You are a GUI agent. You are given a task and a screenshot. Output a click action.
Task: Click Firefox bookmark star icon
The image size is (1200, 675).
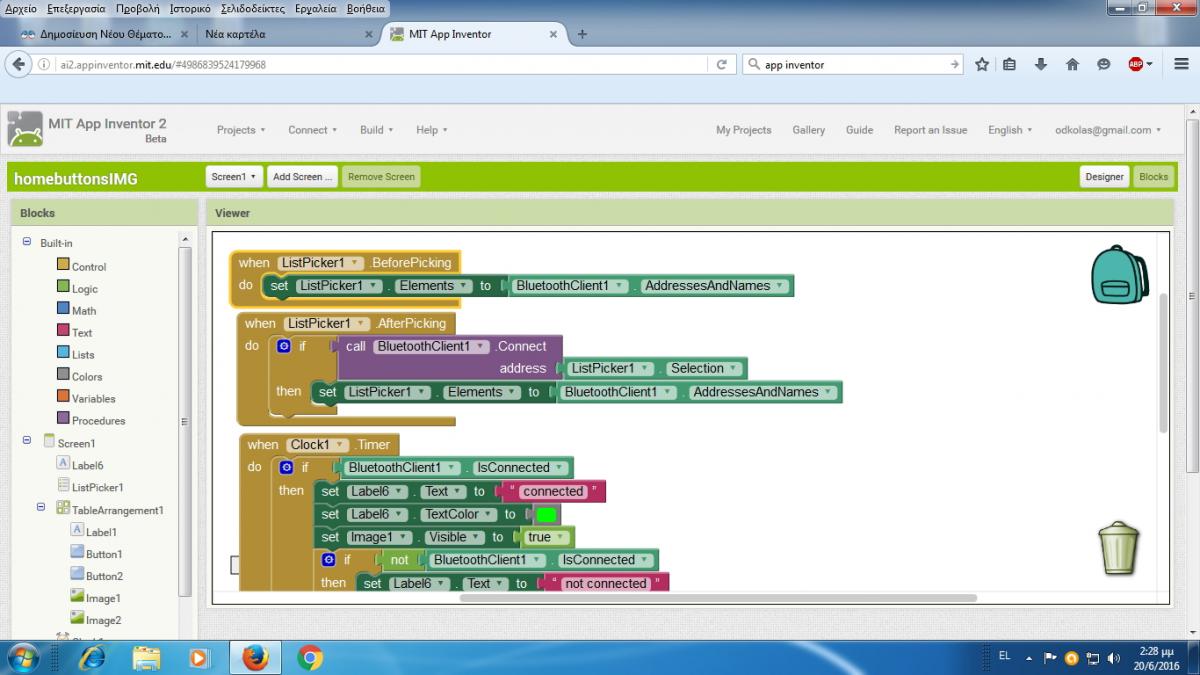(x=982, y=64)
